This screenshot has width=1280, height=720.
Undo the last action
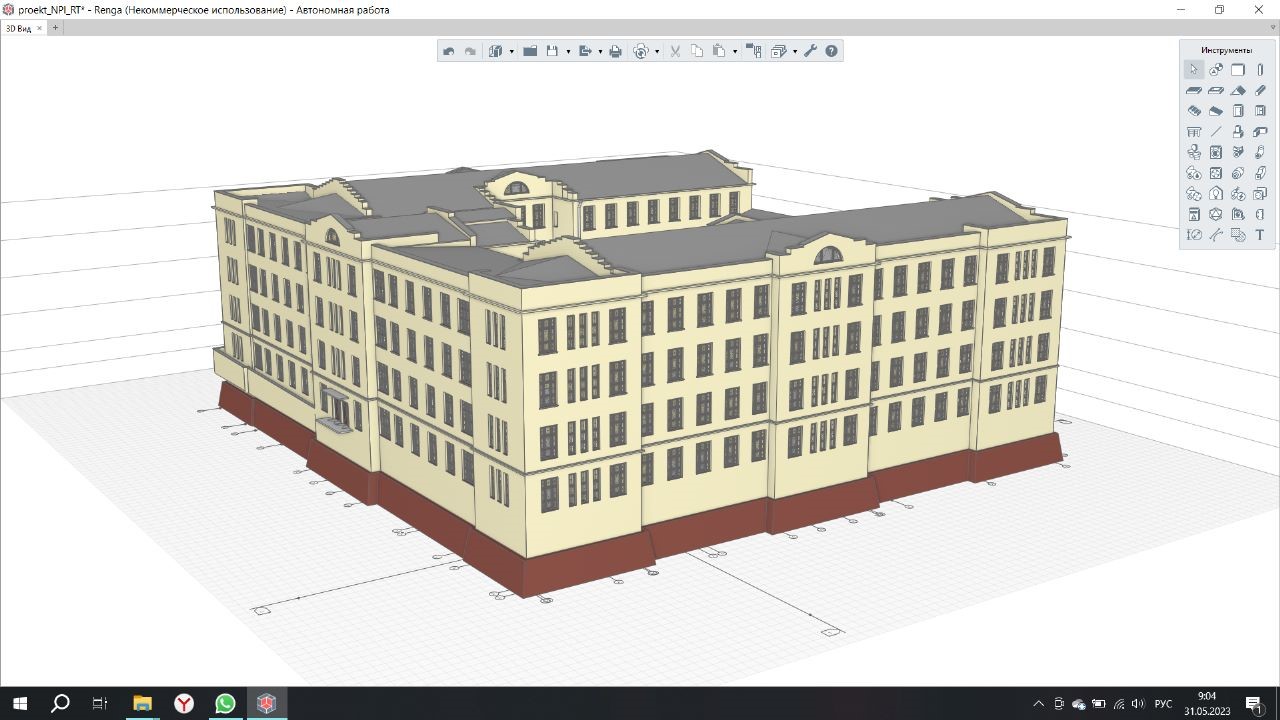pyautogui.click(x=449, y=51)
